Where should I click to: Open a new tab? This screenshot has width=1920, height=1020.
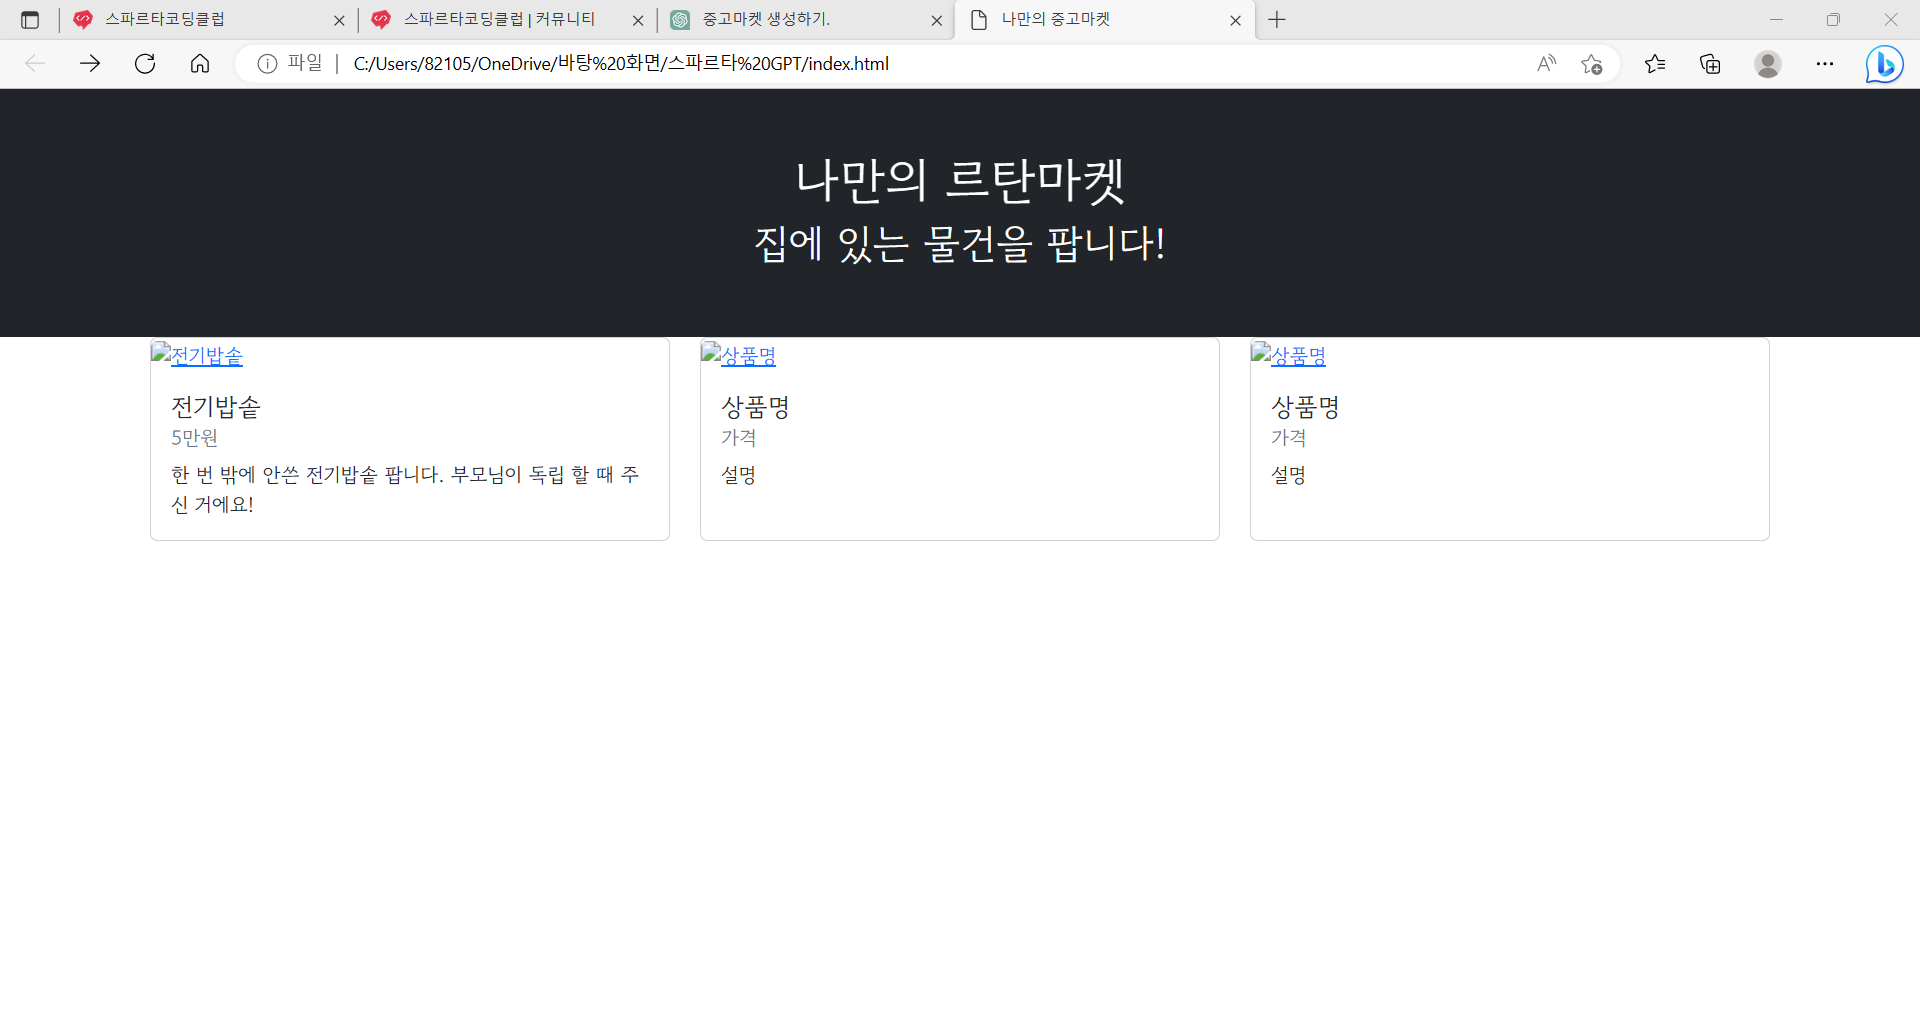(1277, 19)
